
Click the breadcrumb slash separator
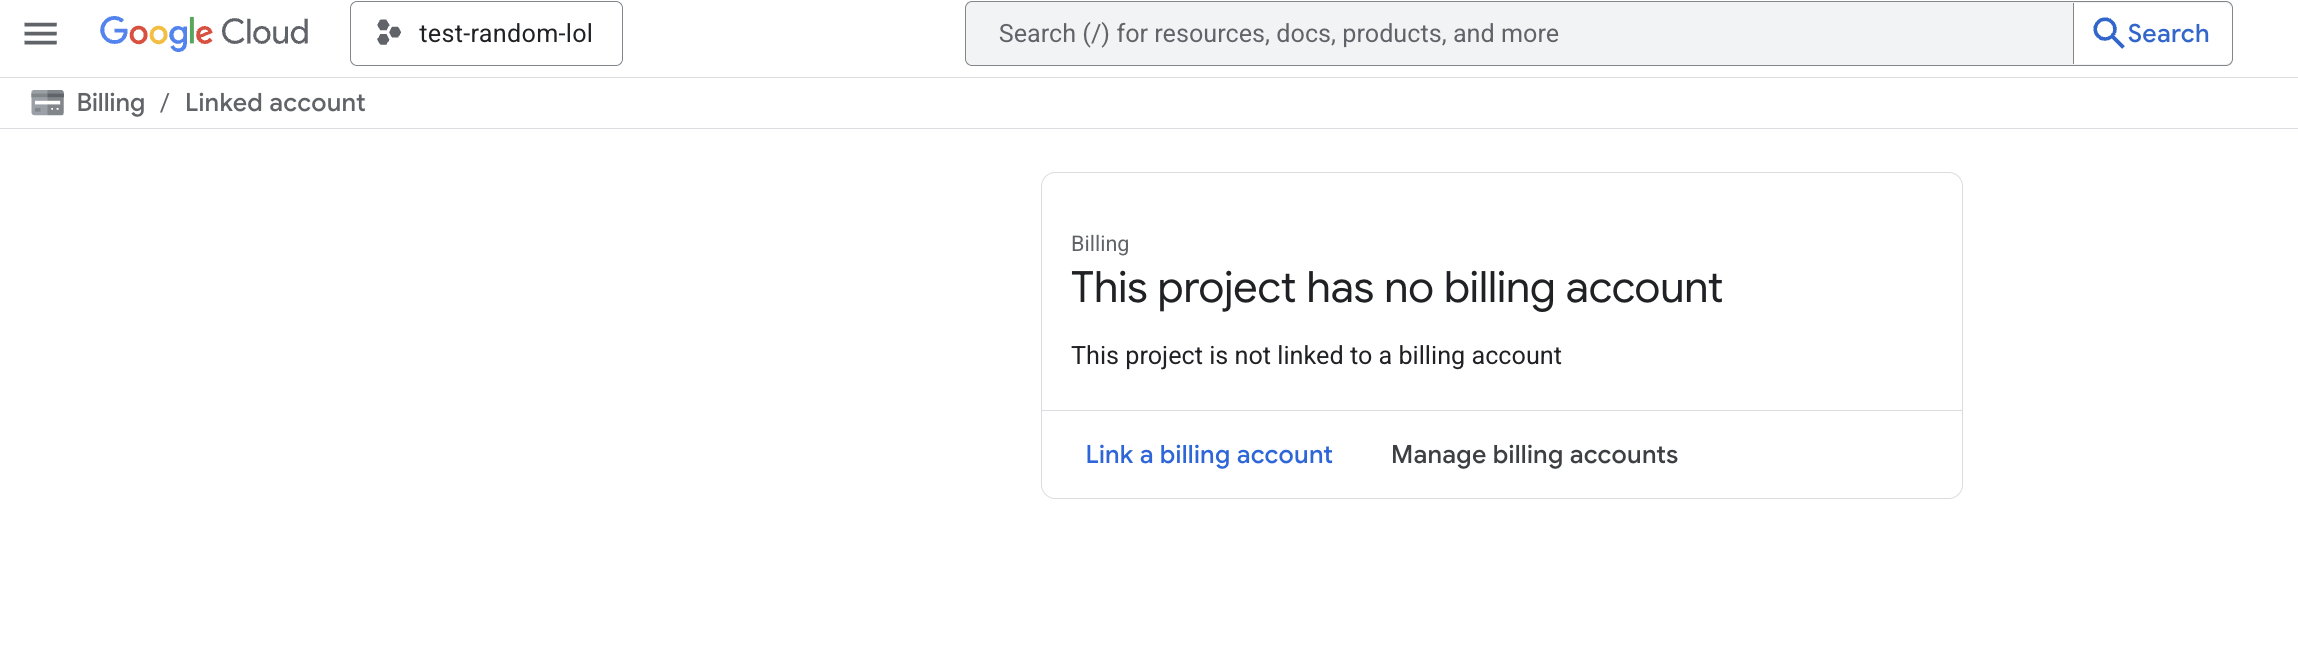(x=165, y=103)
